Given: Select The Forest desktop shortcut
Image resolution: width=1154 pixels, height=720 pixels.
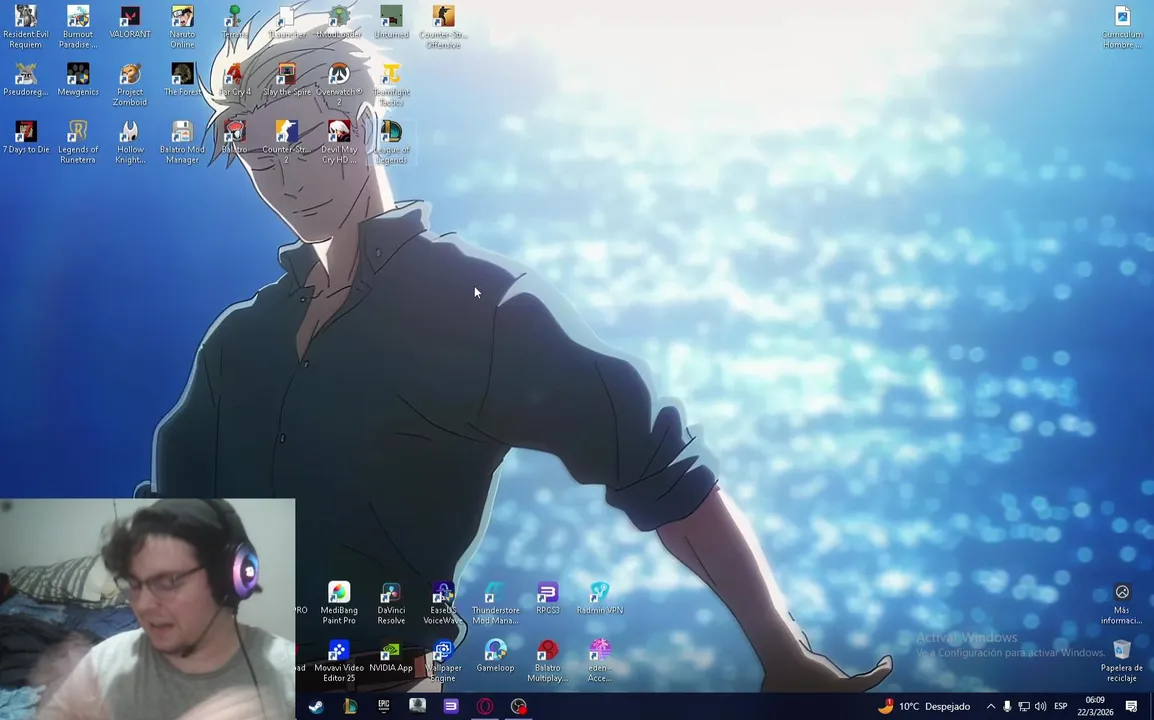Looking at the screenshot, I should pos(183,80).
